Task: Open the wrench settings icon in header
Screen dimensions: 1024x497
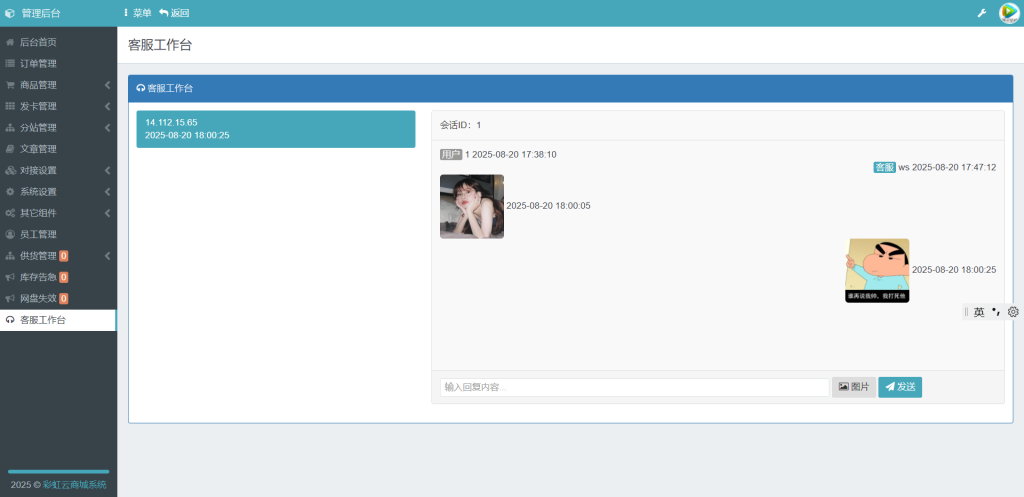Action: pyautogui.click(x=981, y=13)
